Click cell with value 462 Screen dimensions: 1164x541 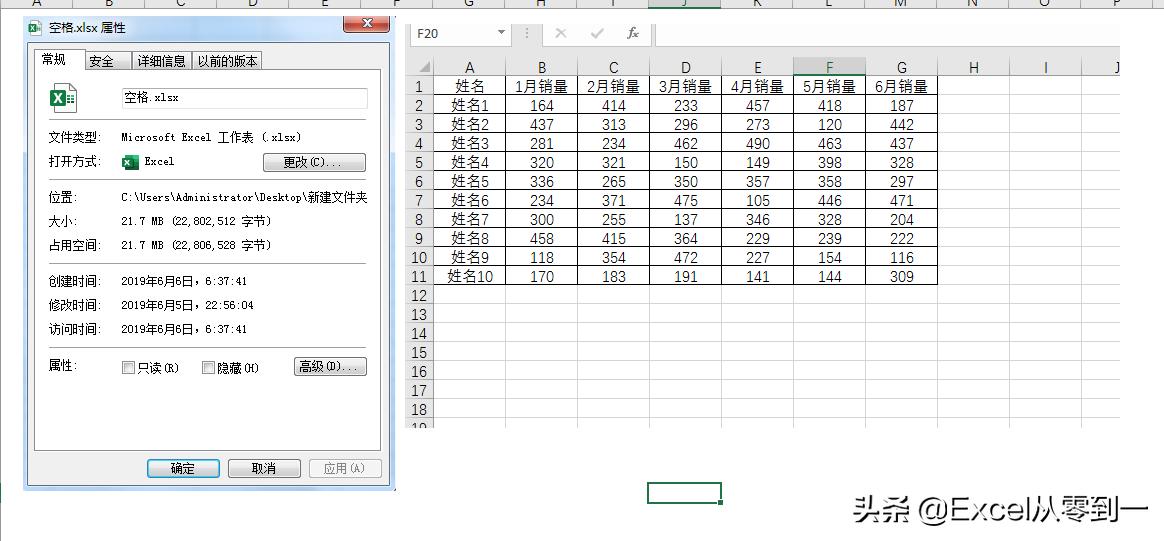click(x=686, y=143)
